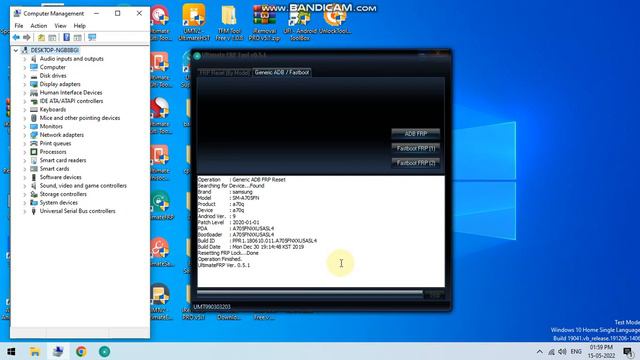Open File menu in Computer Management

tap(19, 26)
